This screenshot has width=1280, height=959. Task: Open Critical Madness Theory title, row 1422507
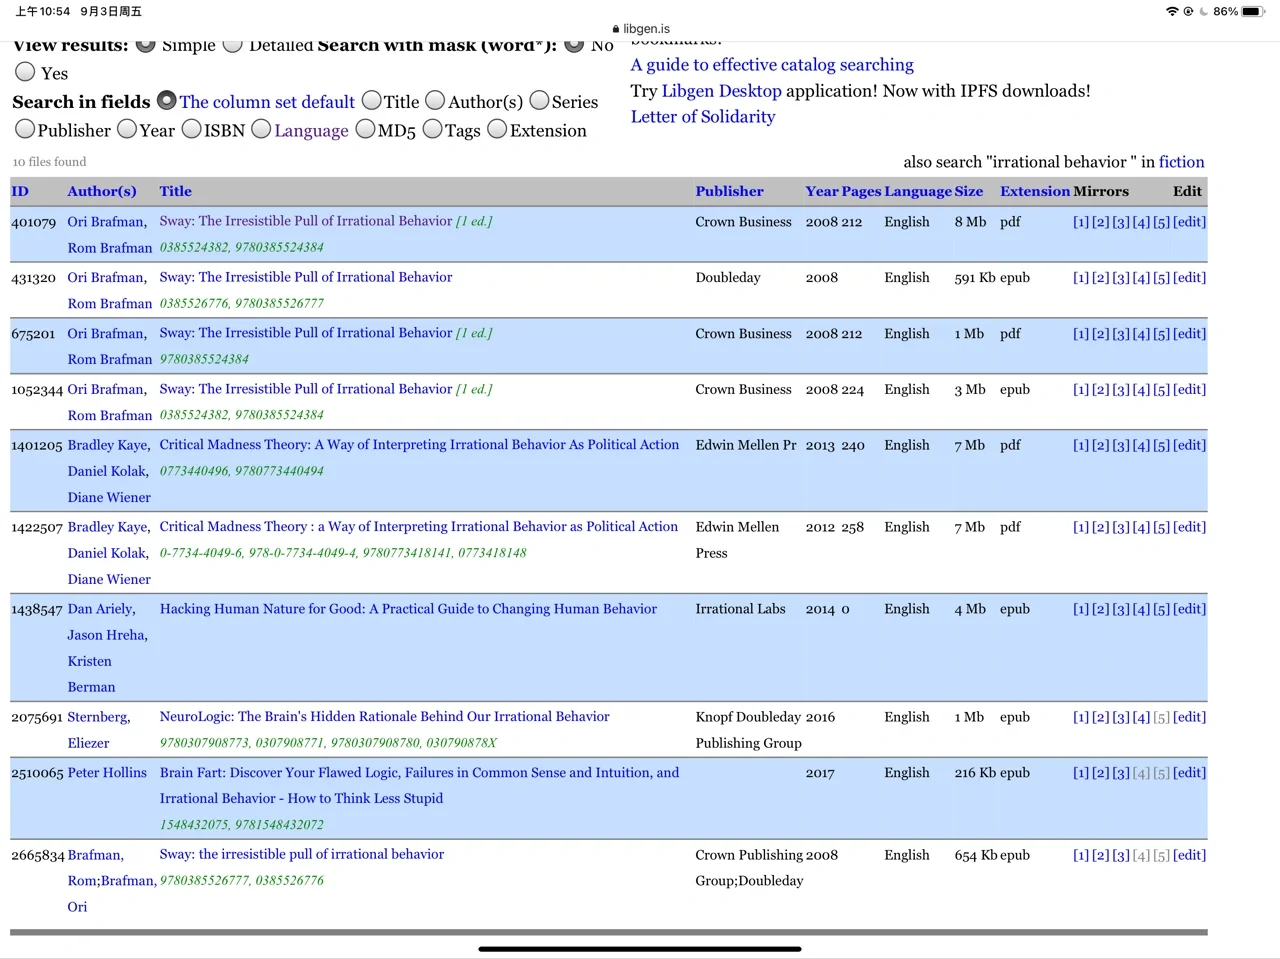pos(419,527)
